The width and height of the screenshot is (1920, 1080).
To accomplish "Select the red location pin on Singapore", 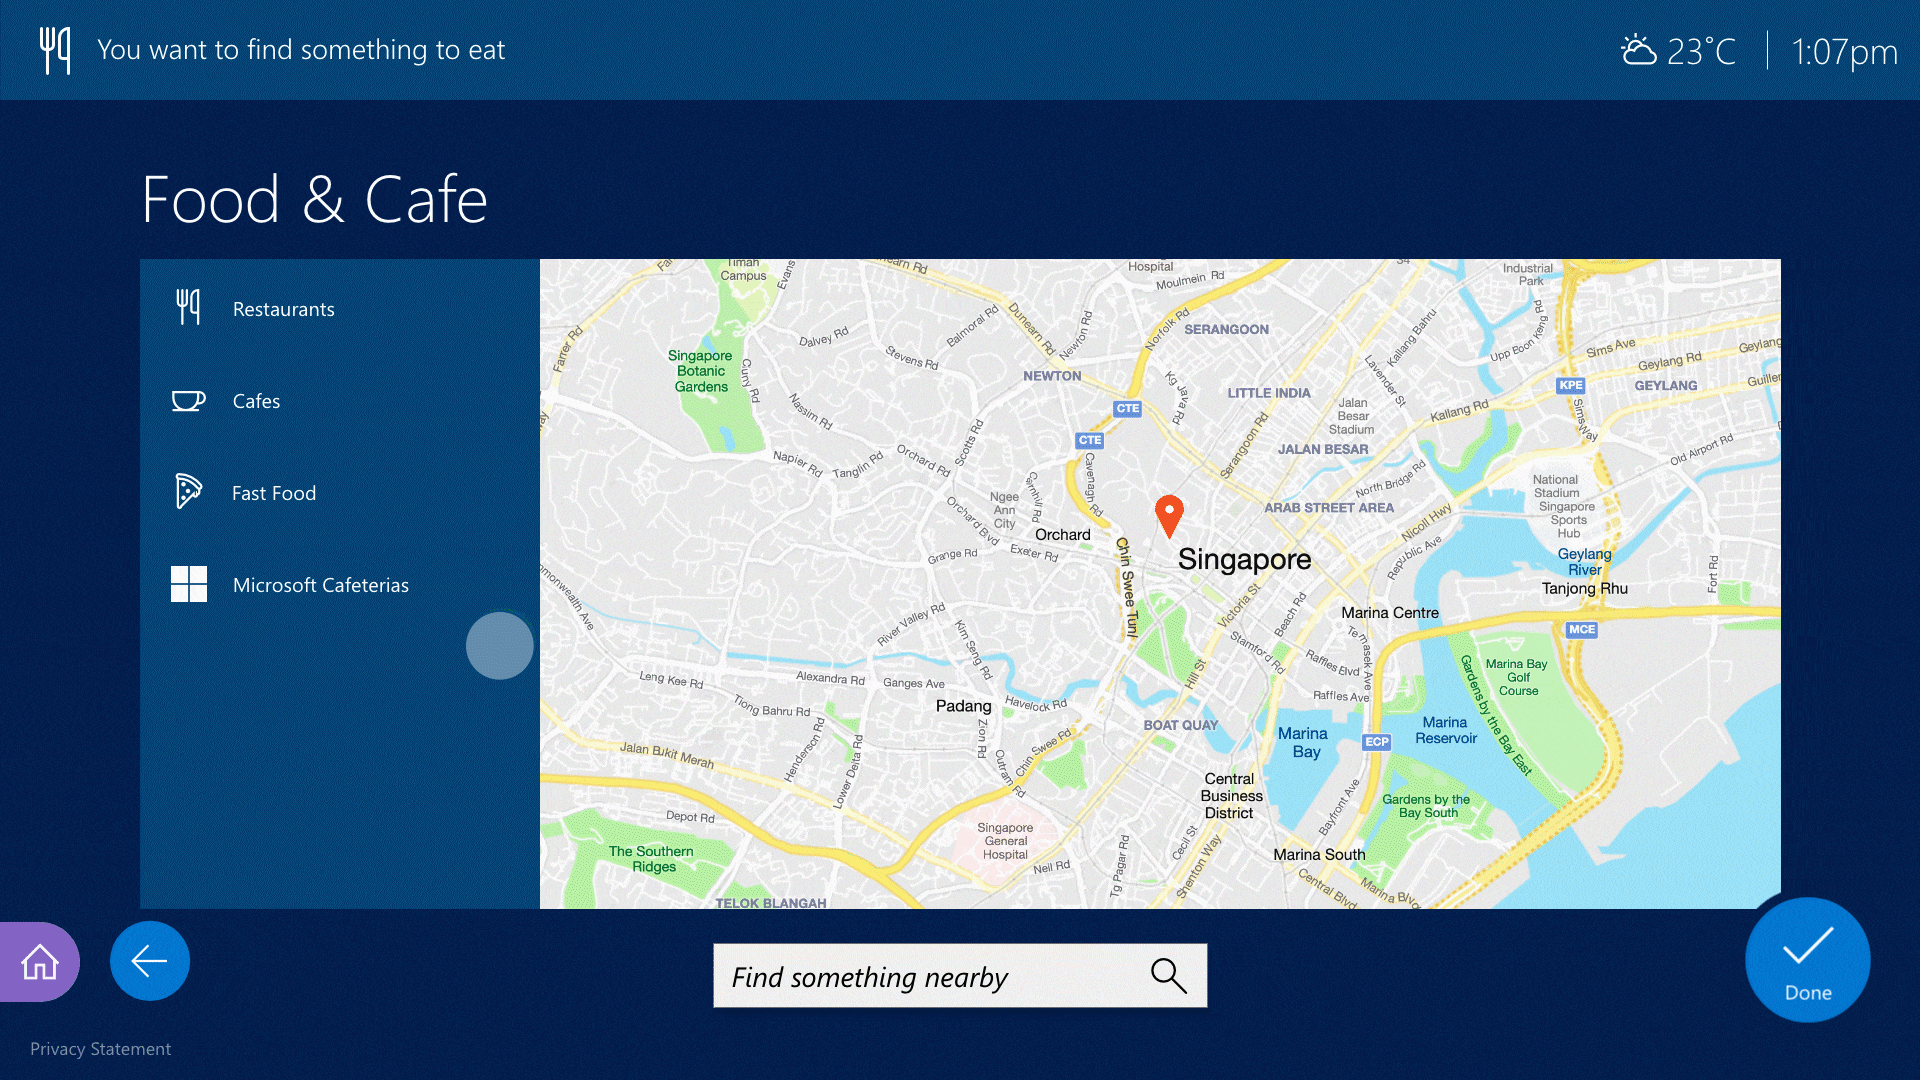I will [1169, 516].
